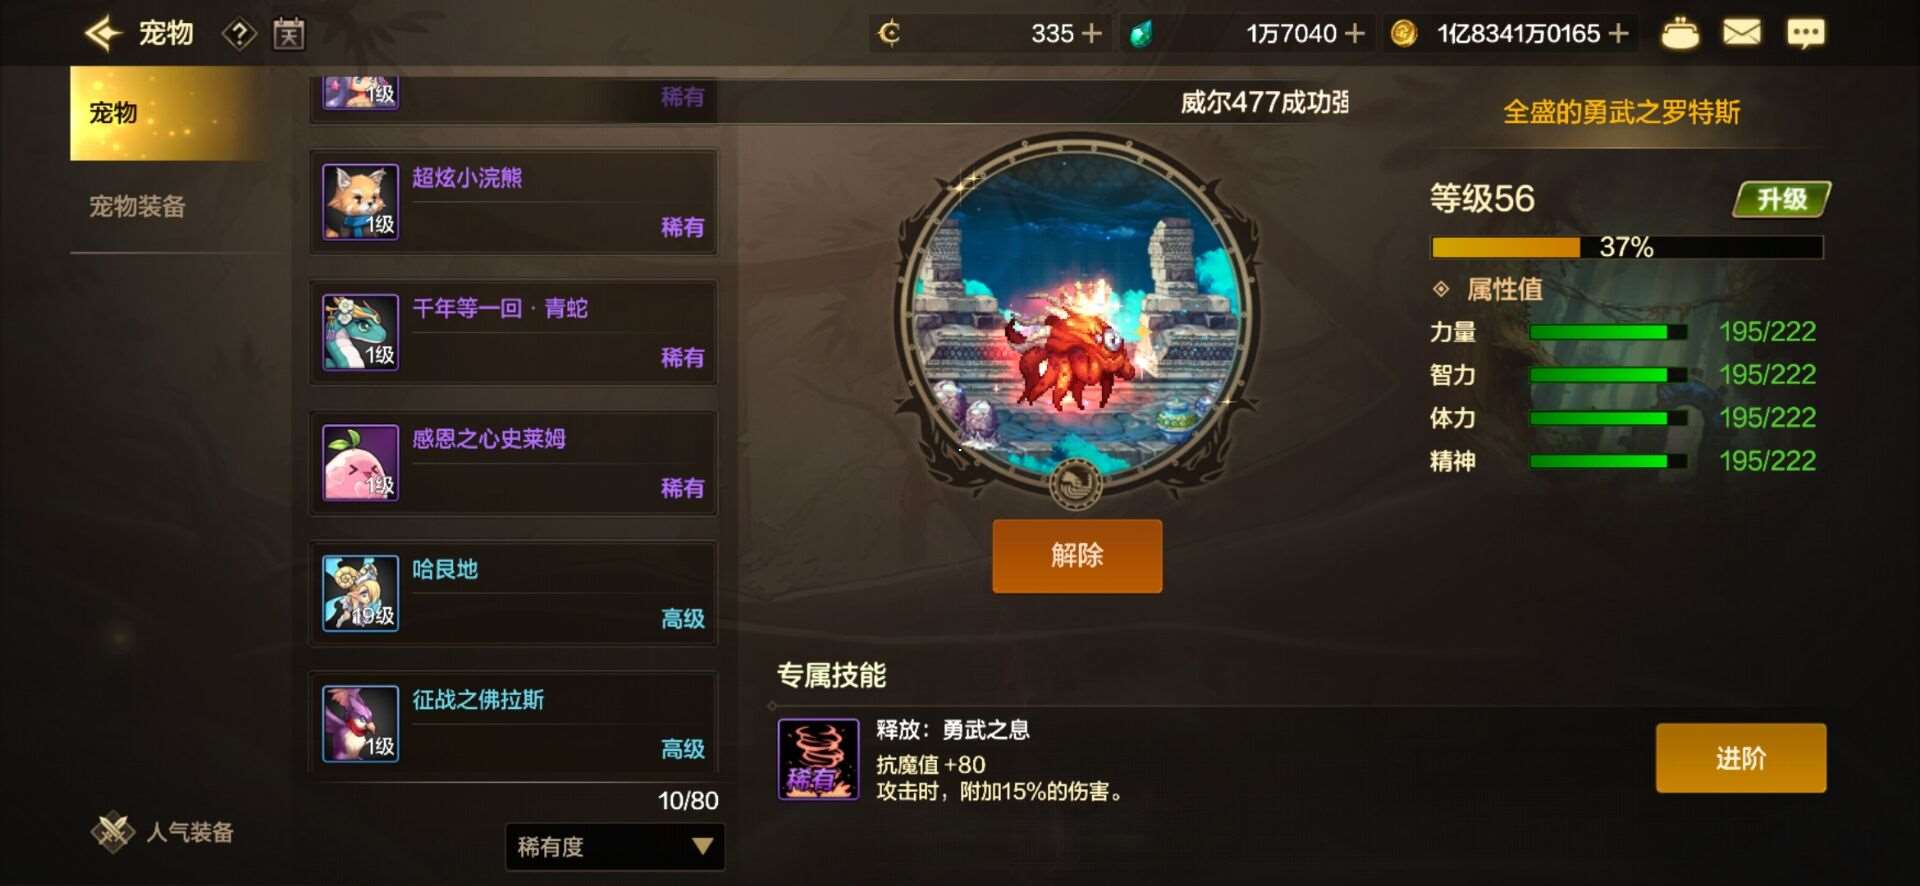Click the round emblem below pet portrait
The height and width of the screenshot is (886, 1920).
coord(1076,484)
